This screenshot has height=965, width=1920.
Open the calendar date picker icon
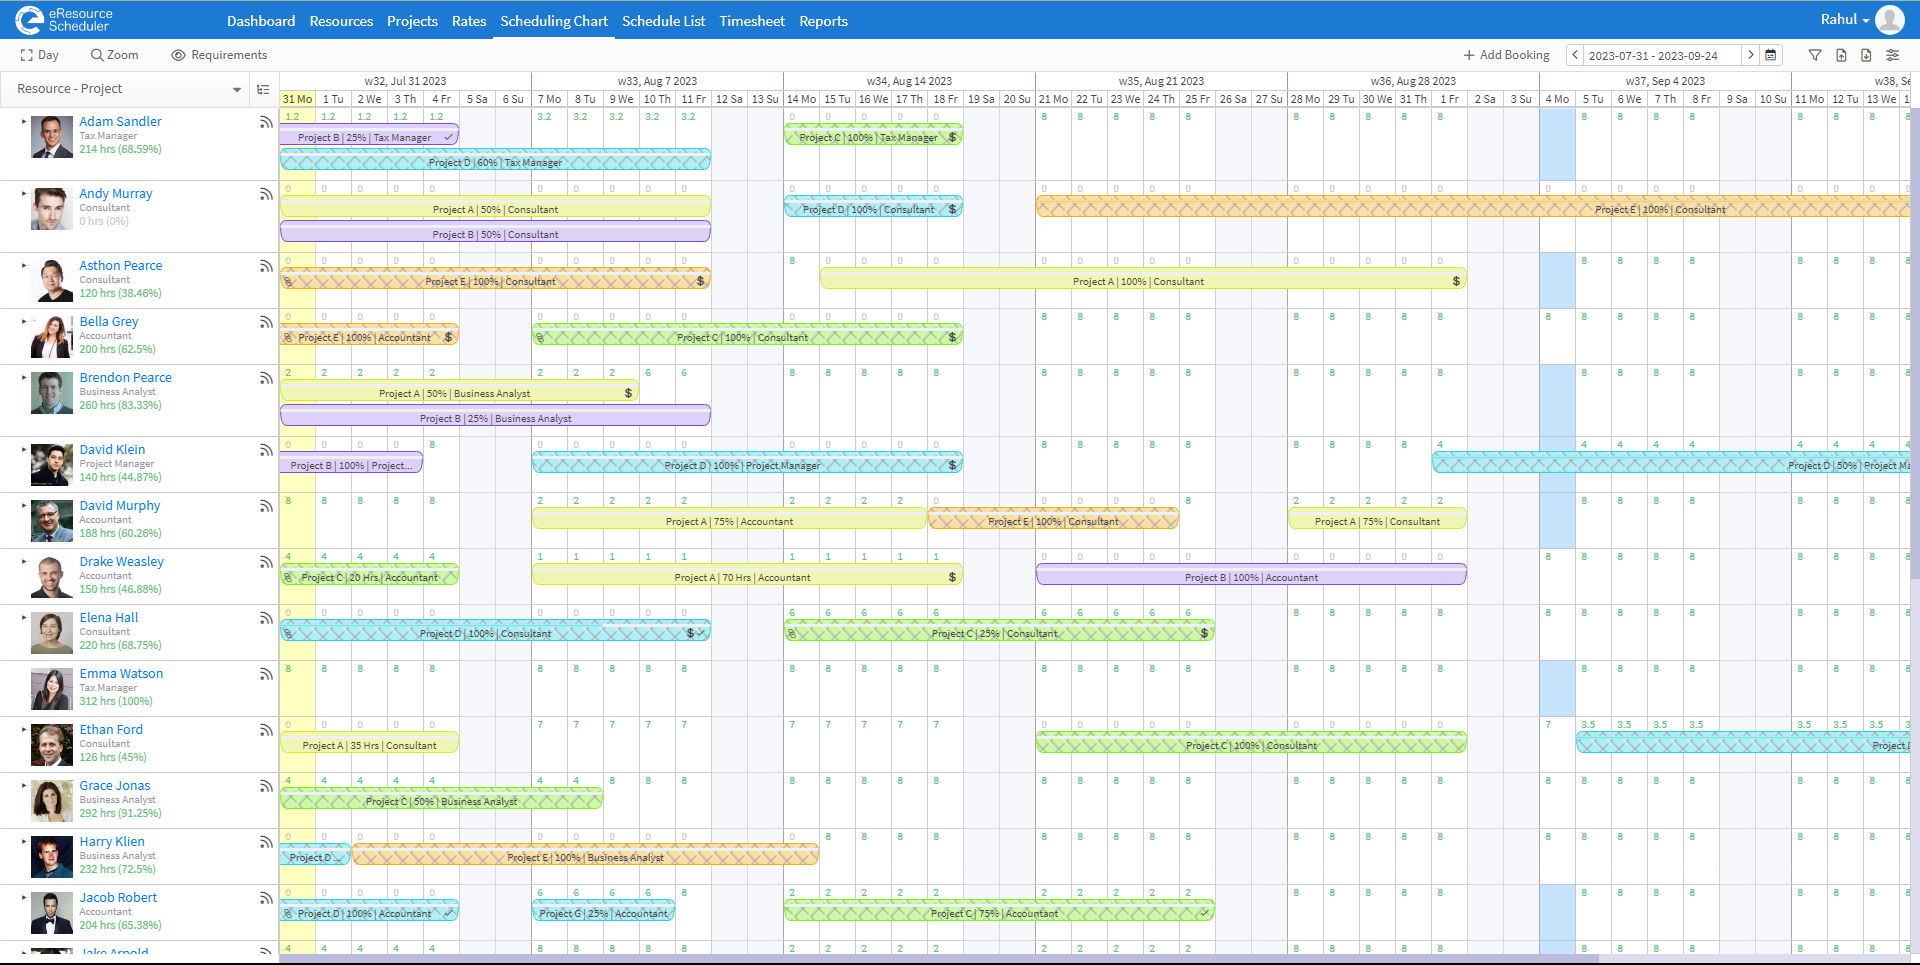tap(1771, 55)
